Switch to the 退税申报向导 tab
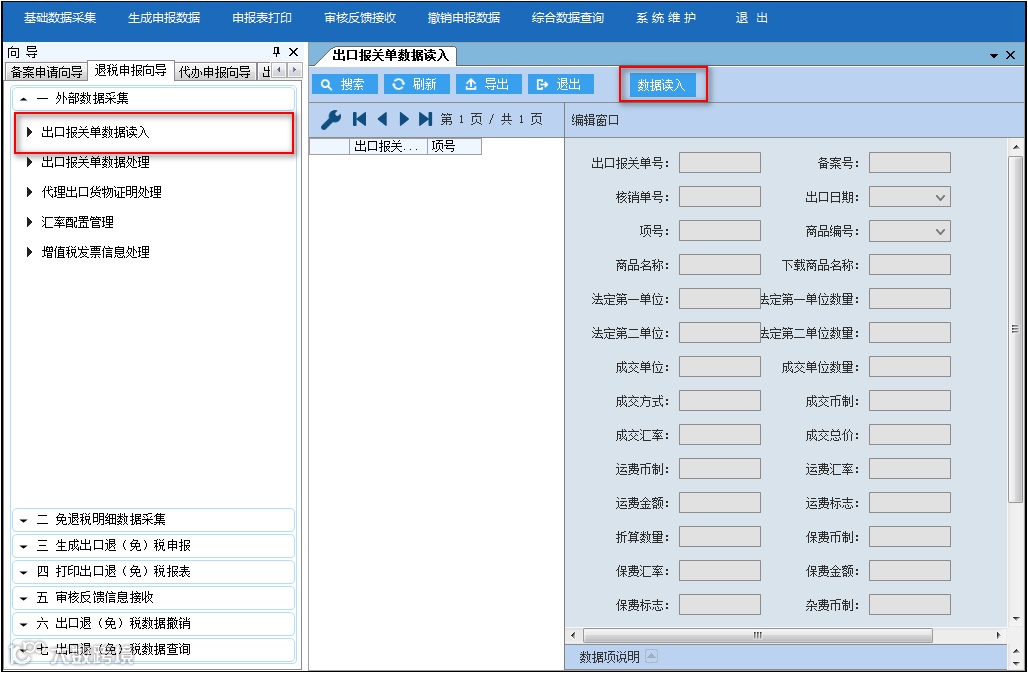1028x673 pixels. pyautogui.click(x=130, y=70)
